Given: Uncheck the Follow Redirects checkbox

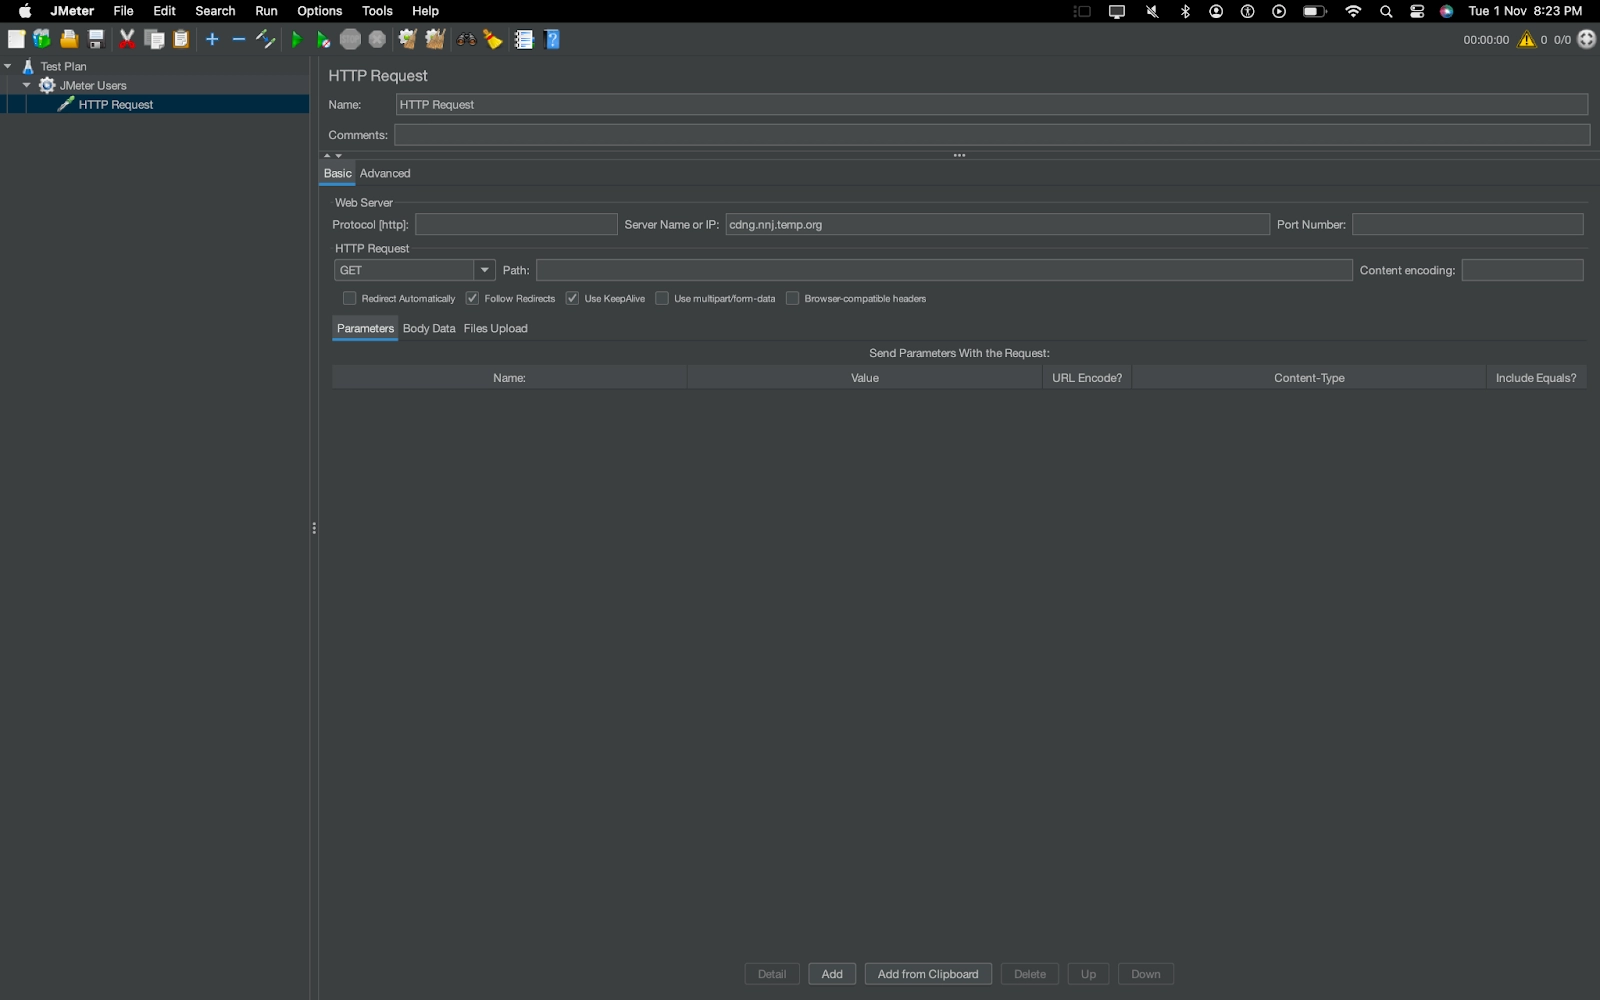Looking at the screenshot, I should tap(472, 298).
